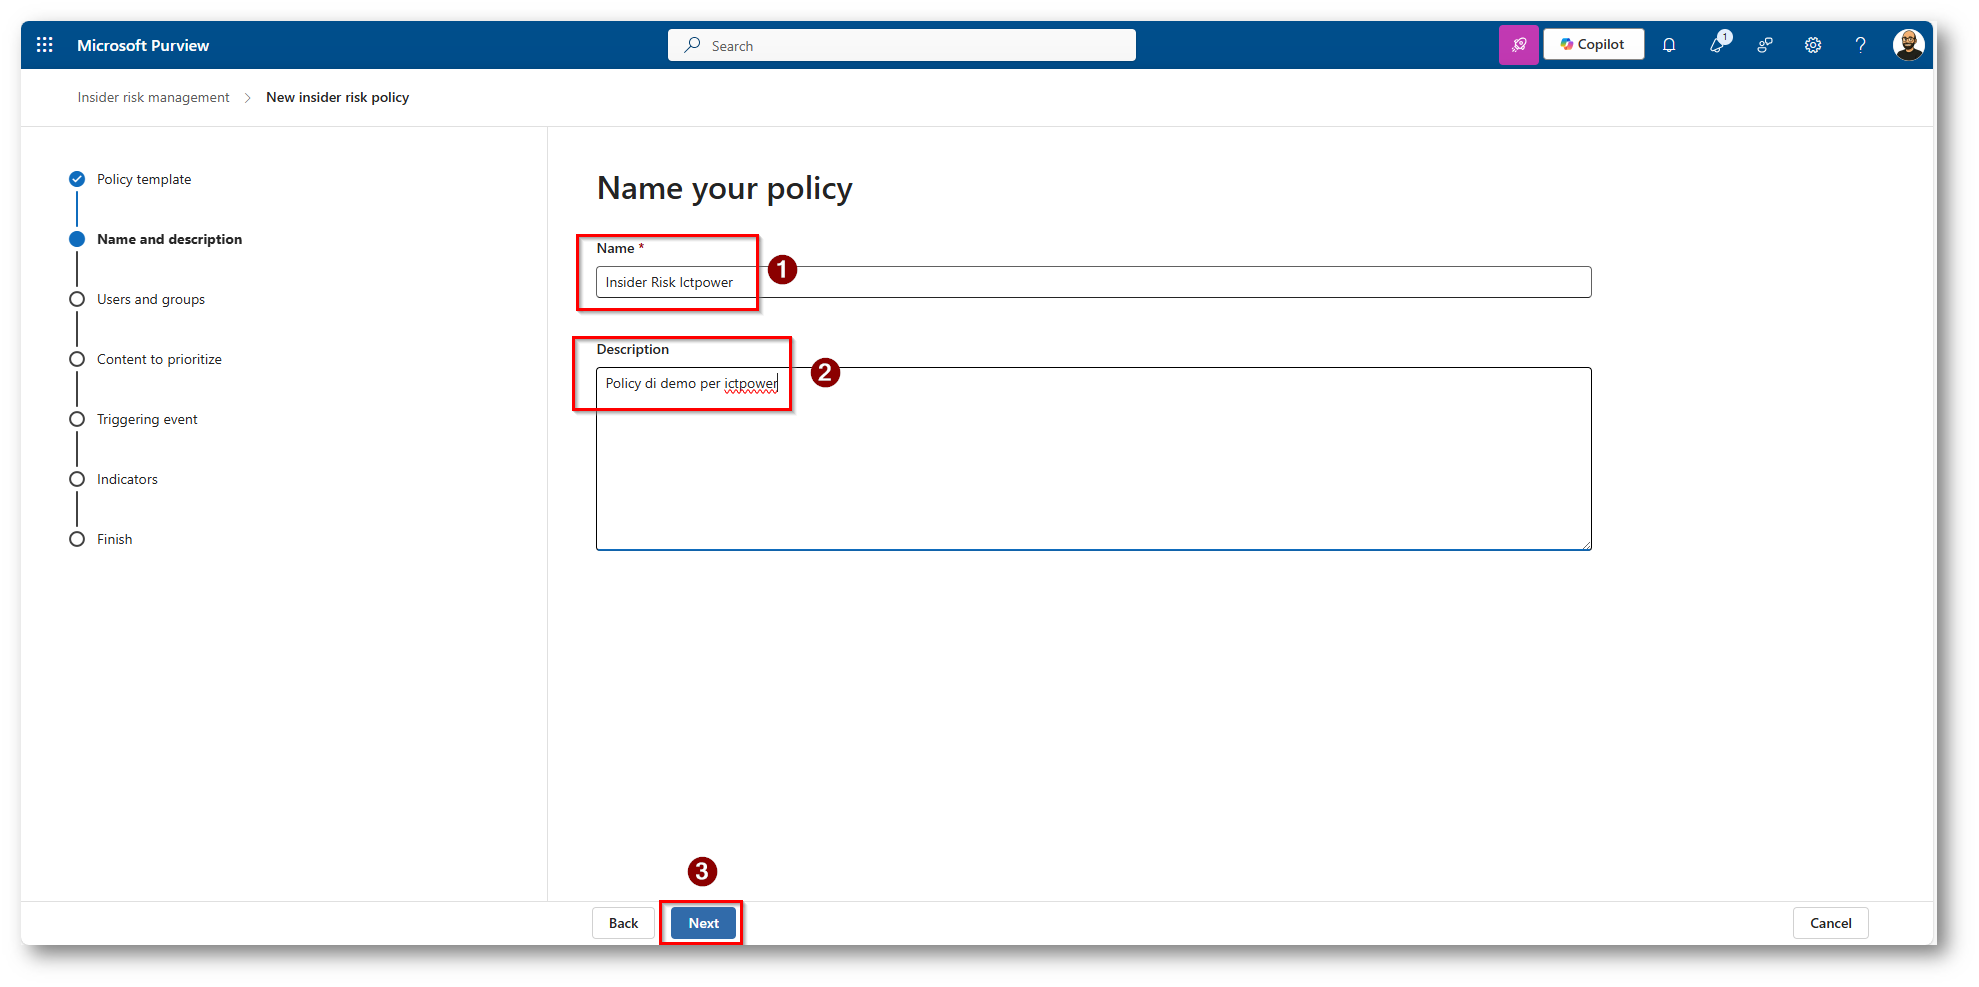Go to the Triggering event step
Image resolution: width=1979 pixels, height=987 pixels.
[147, 419]
